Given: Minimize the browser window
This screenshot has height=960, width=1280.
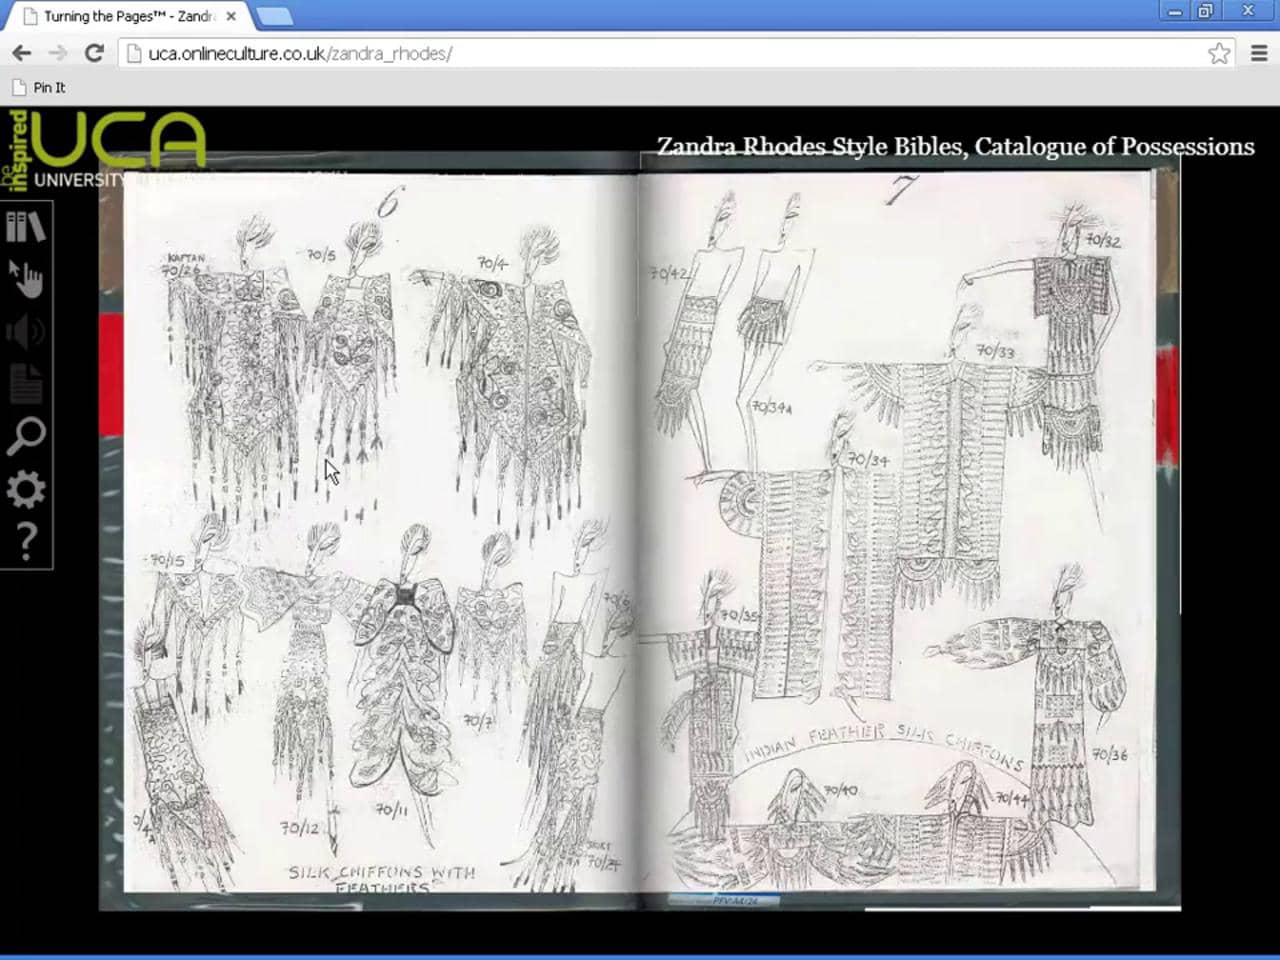Looking at the screenshot, I should (x=1175, y=12).
